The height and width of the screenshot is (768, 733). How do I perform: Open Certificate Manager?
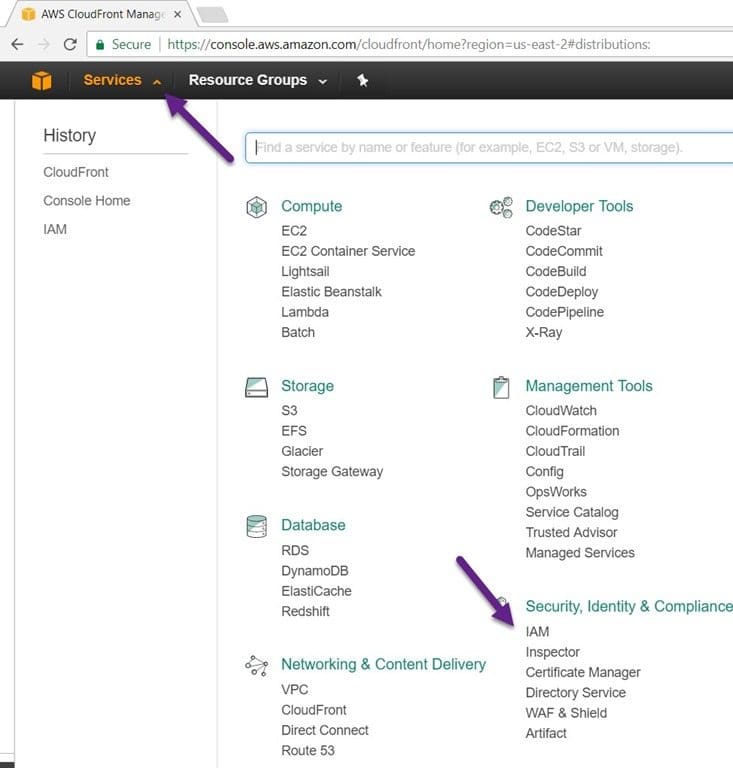pyautogui.click(x=583, y=672)
